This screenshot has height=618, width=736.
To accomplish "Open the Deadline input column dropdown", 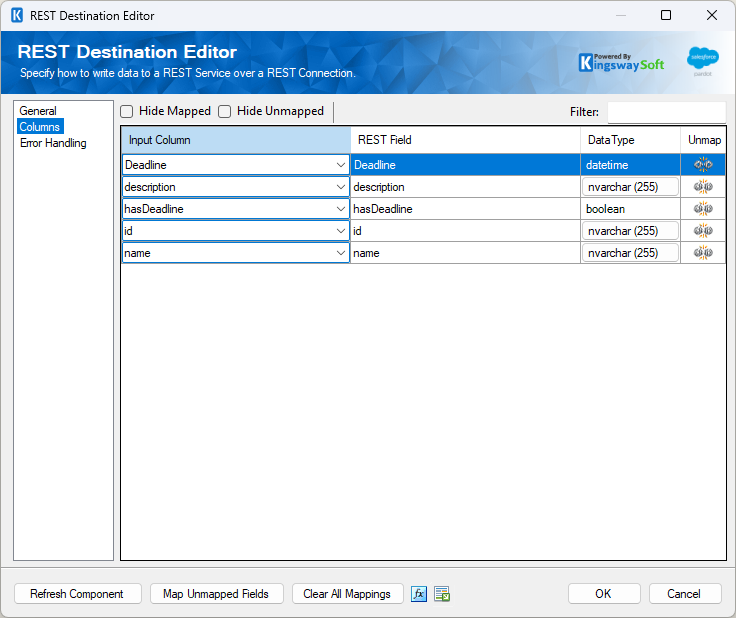I will coord(340,165).
